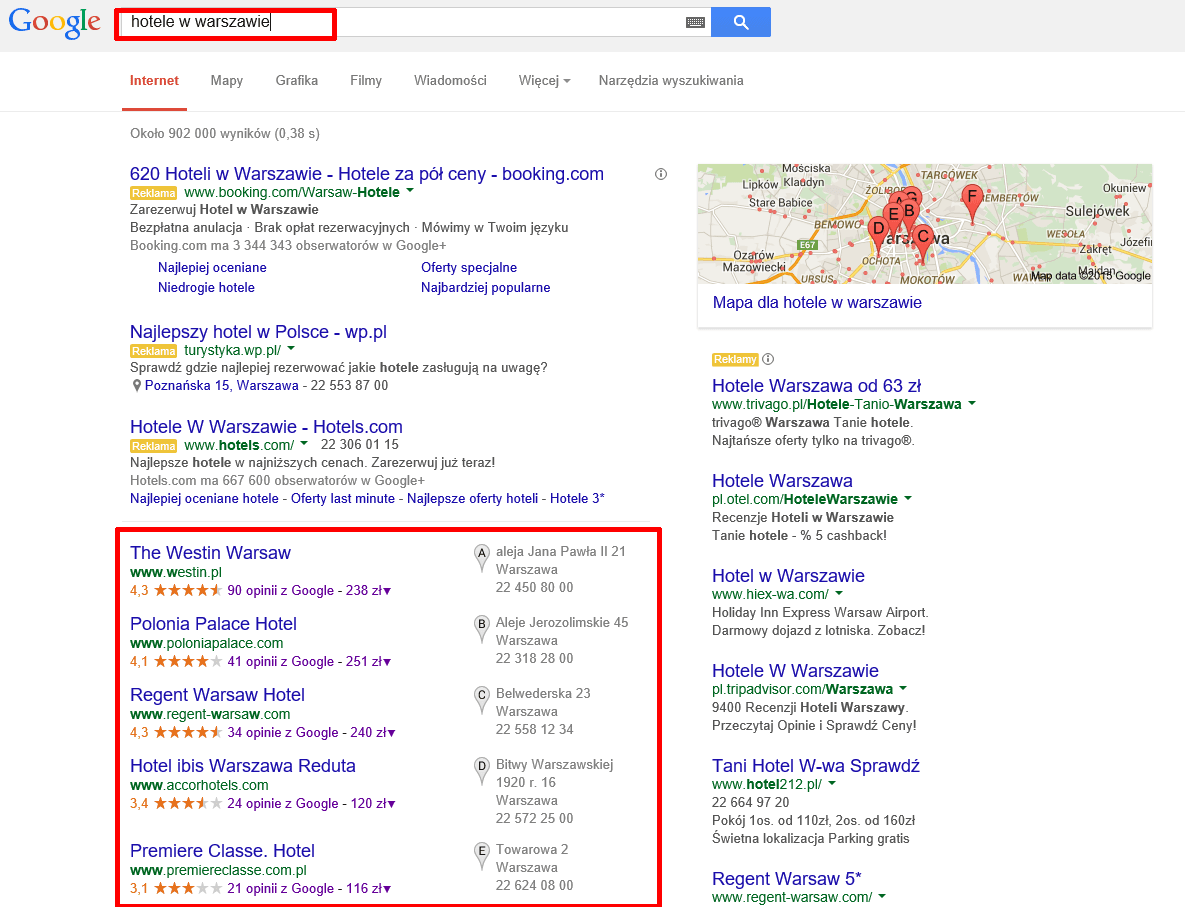Switch to the Wiadomości tab
1185x907 pixels.
[450, 81]
